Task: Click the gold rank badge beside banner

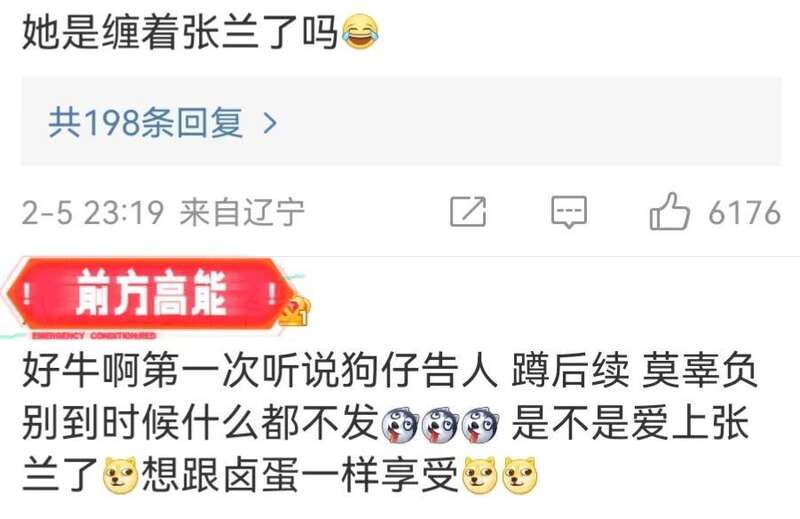Action: [x=295, y=310]
